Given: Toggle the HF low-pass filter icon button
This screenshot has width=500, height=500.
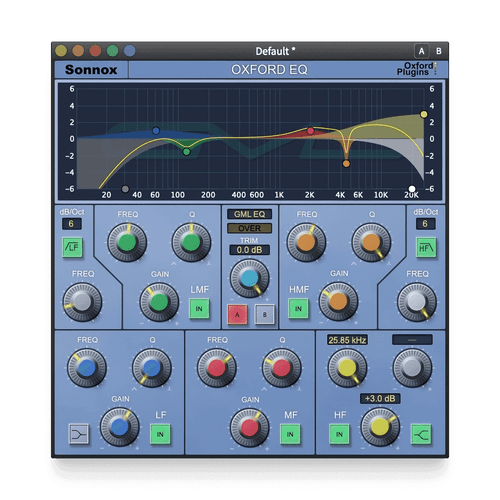Looking at the screenshot, I should point(426,247).
